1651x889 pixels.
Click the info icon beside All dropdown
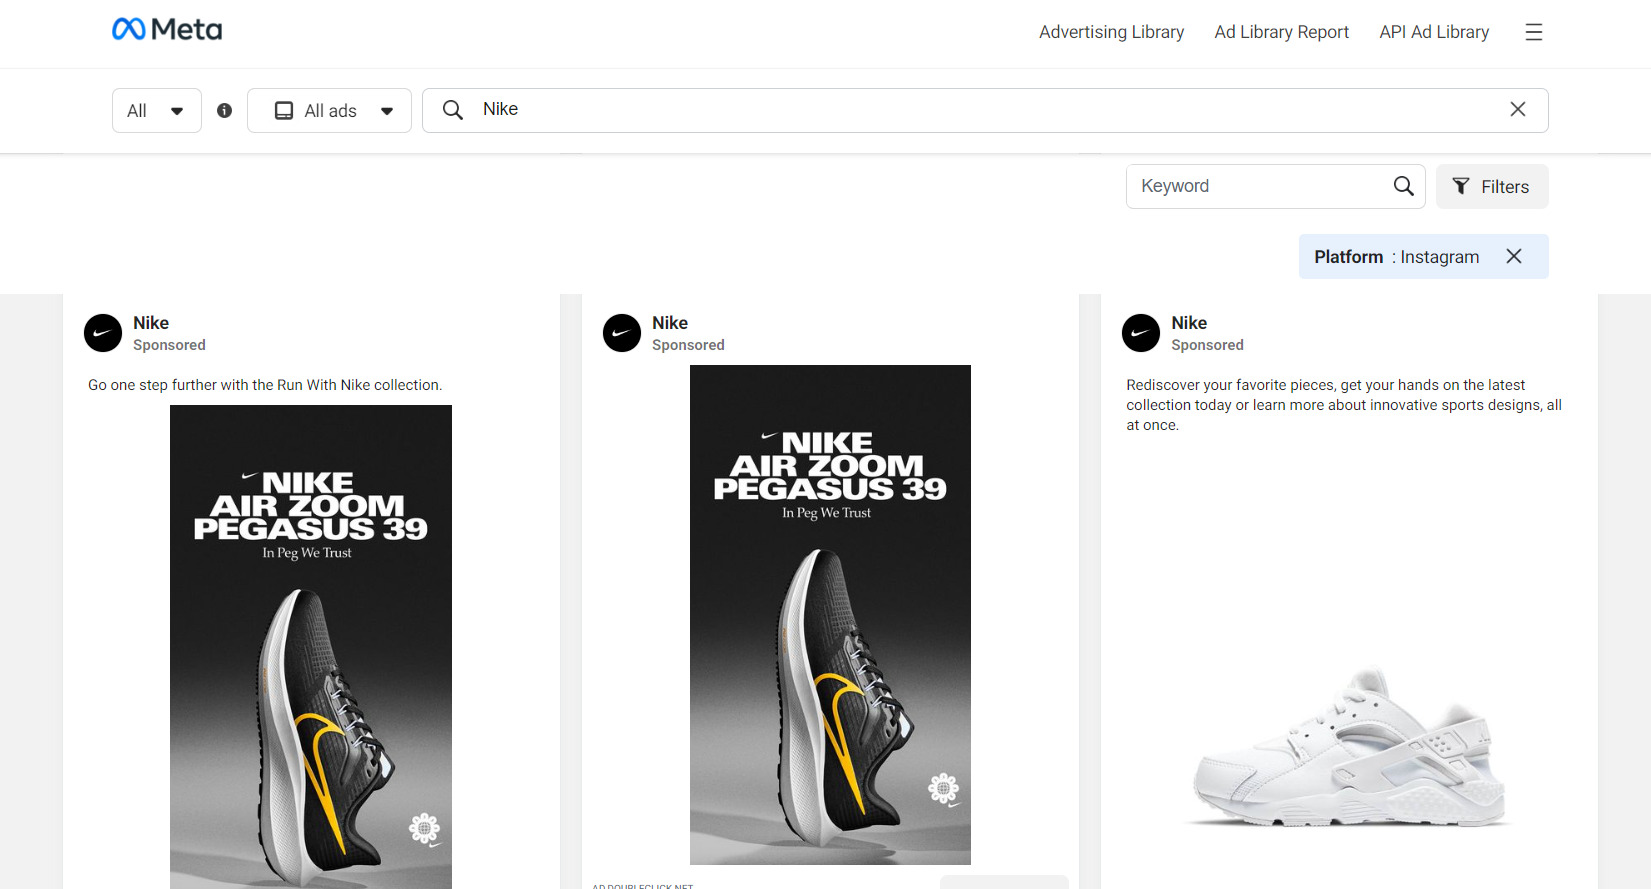[224, 111]
